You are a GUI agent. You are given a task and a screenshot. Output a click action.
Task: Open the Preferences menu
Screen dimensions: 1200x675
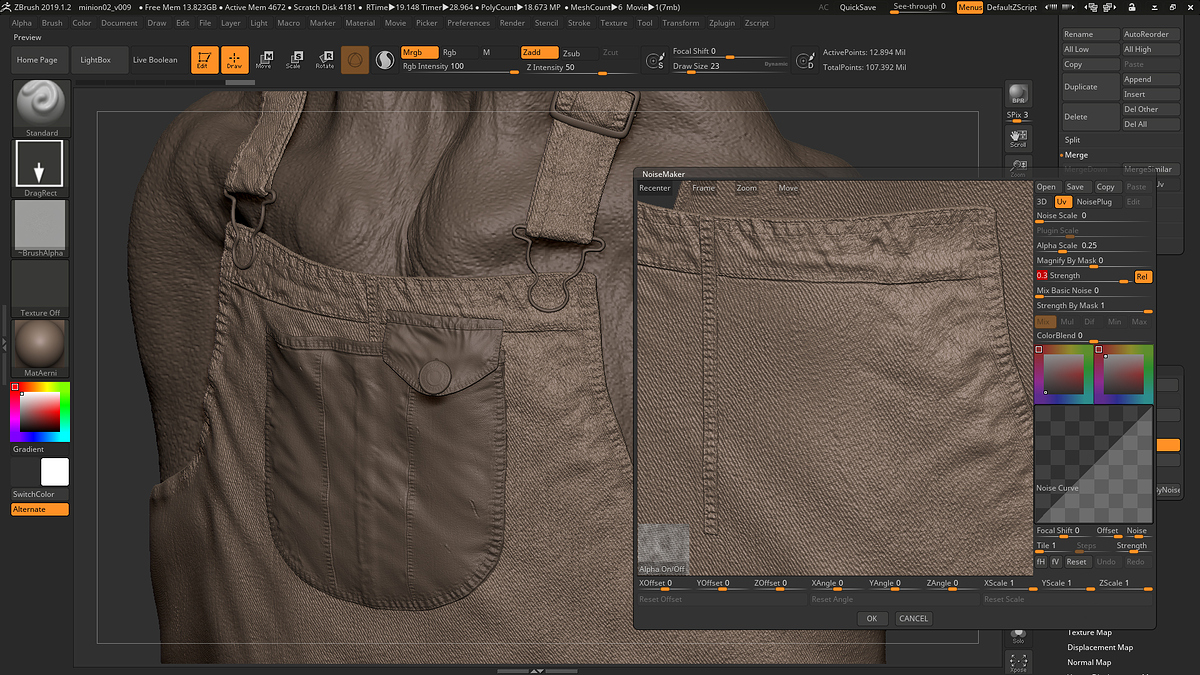pyautogui.click(x=468, y=22)
